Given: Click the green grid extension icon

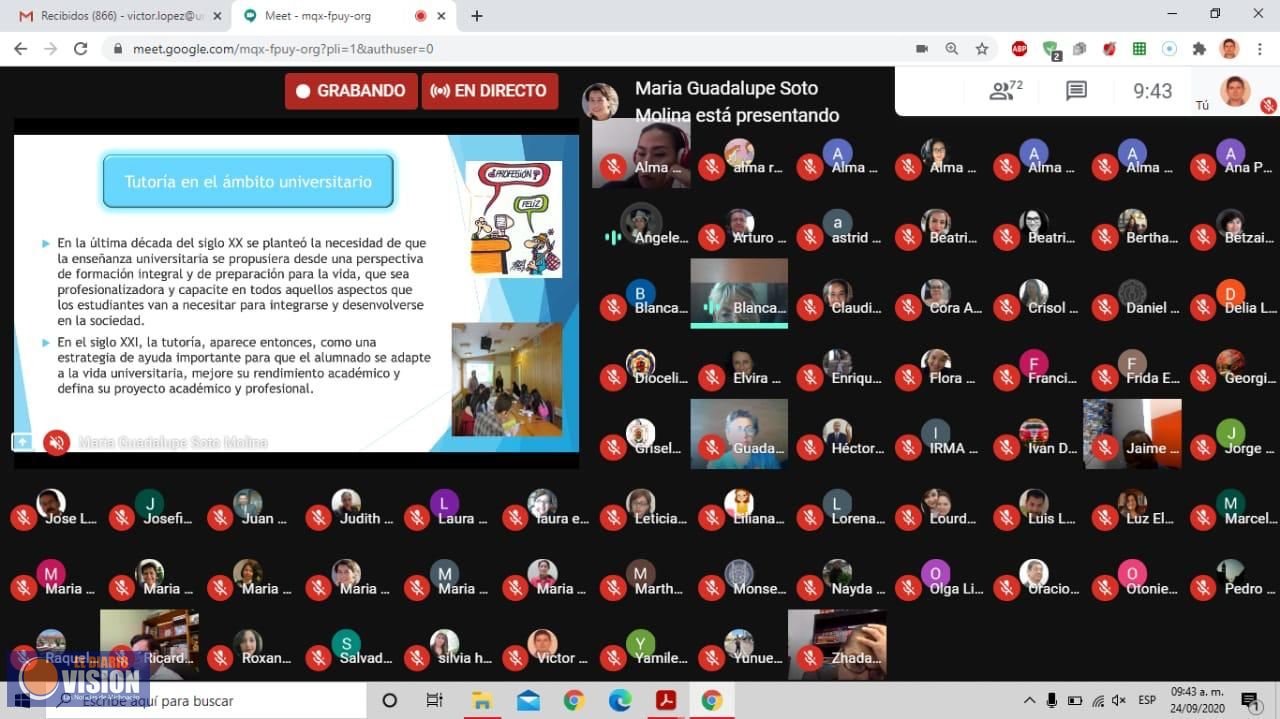Looking at the screenshot, I should (x=1139, y=48).
